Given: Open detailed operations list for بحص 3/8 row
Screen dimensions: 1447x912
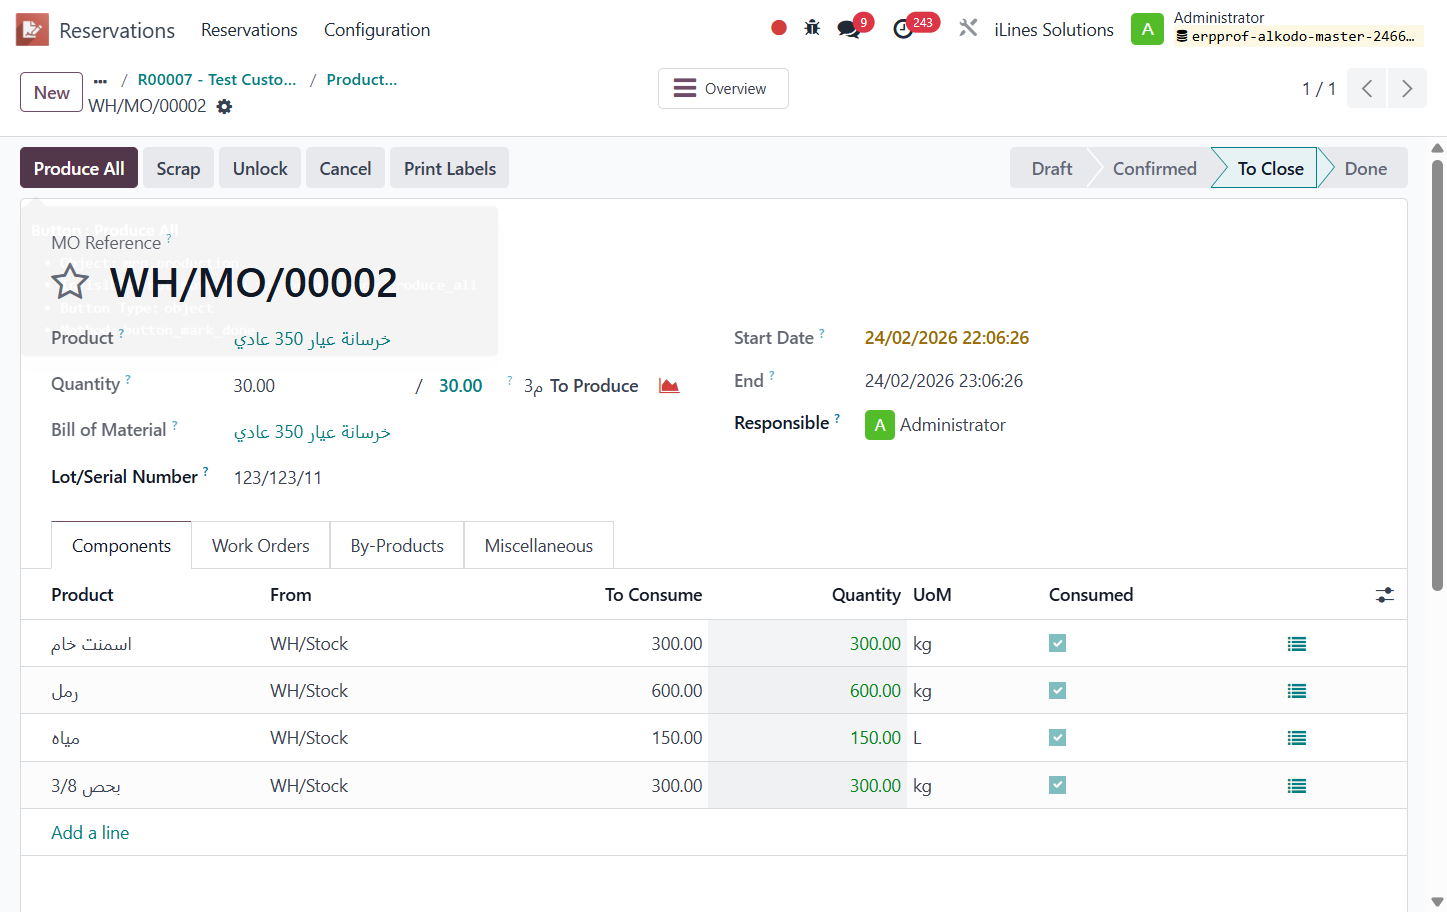Looking at the screenshot, I should pyautogui.click(x=1297, y=786).
